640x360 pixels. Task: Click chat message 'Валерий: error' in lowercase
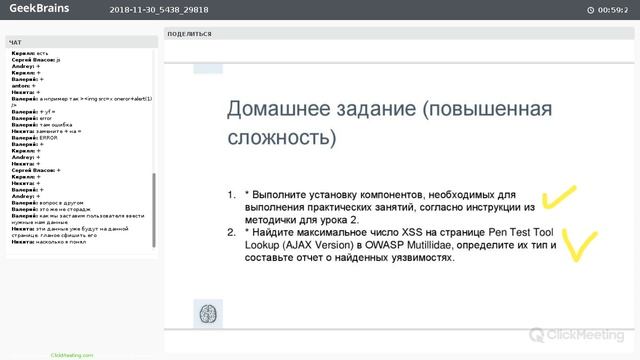pos(31,118)
